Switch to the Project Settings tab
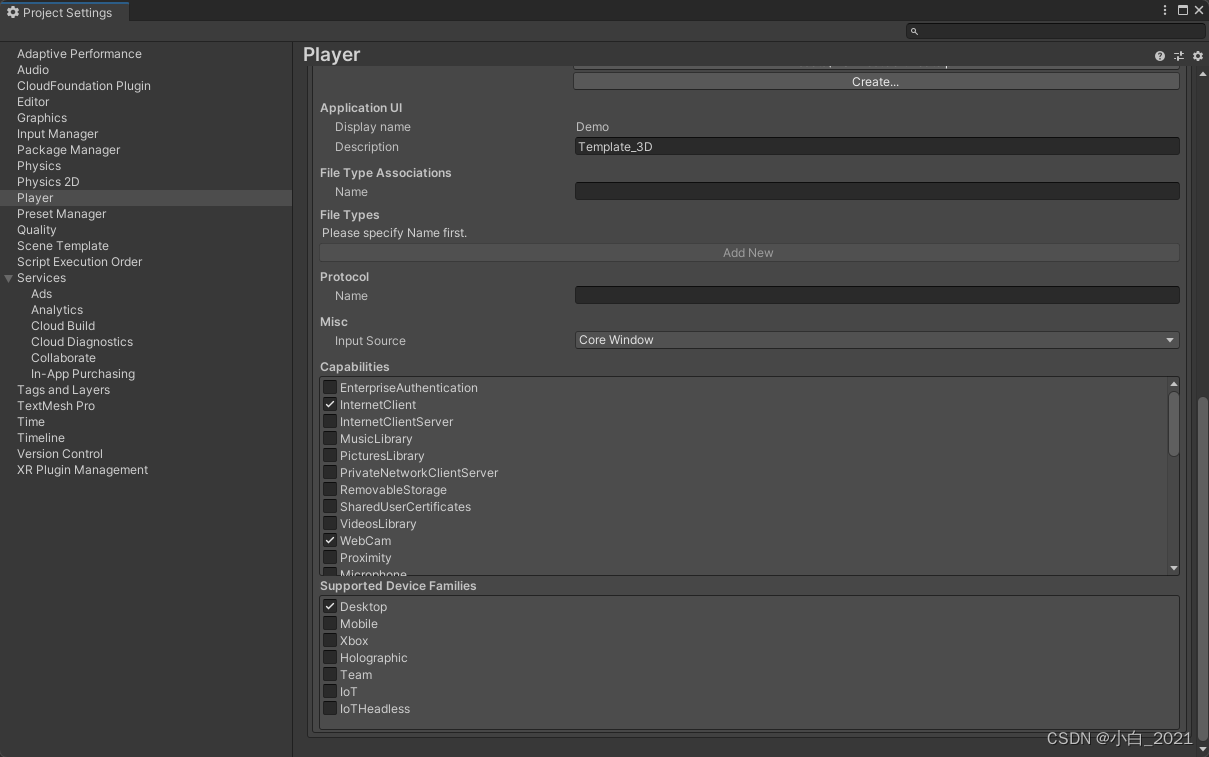This screenshot has height=757, width=1209. 63,12
